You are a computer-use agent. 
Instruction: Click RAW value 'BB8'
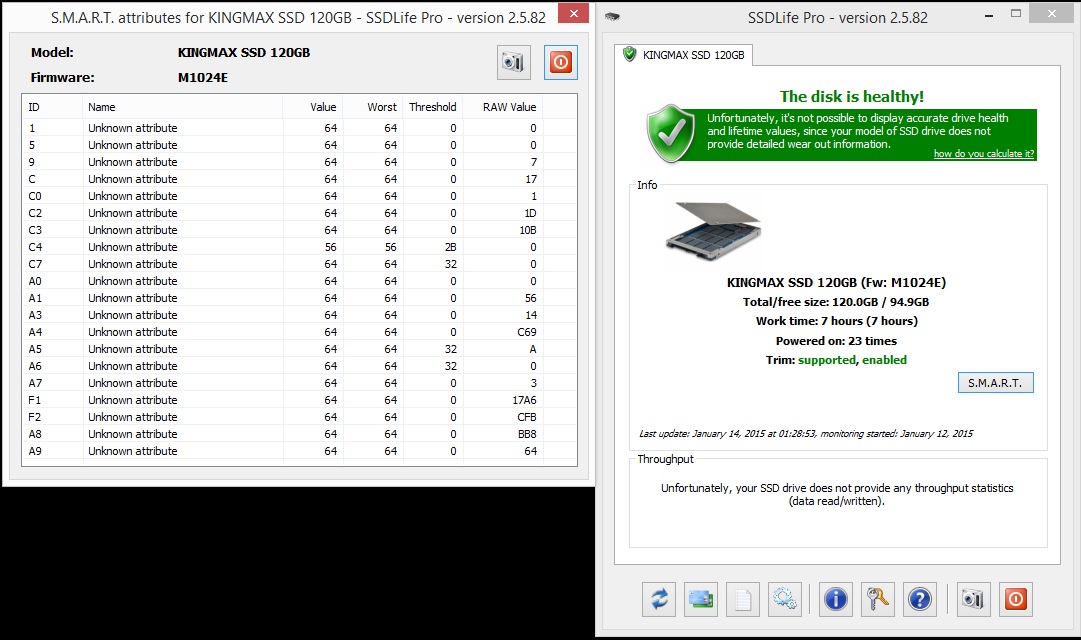[x=527, y=434]
